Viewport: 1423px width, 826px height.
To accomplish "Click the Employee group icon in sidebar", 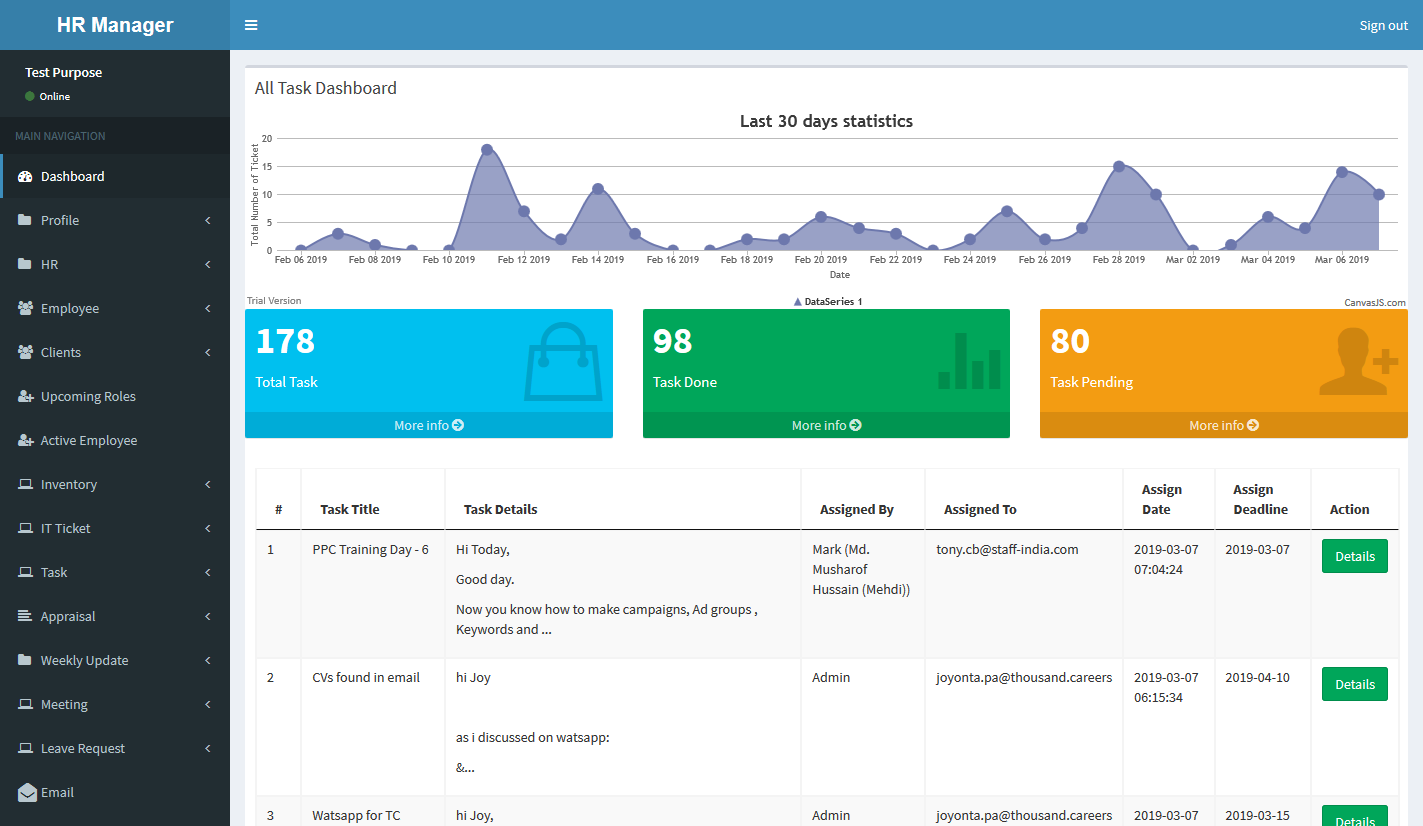I will [x=25, y=308].
